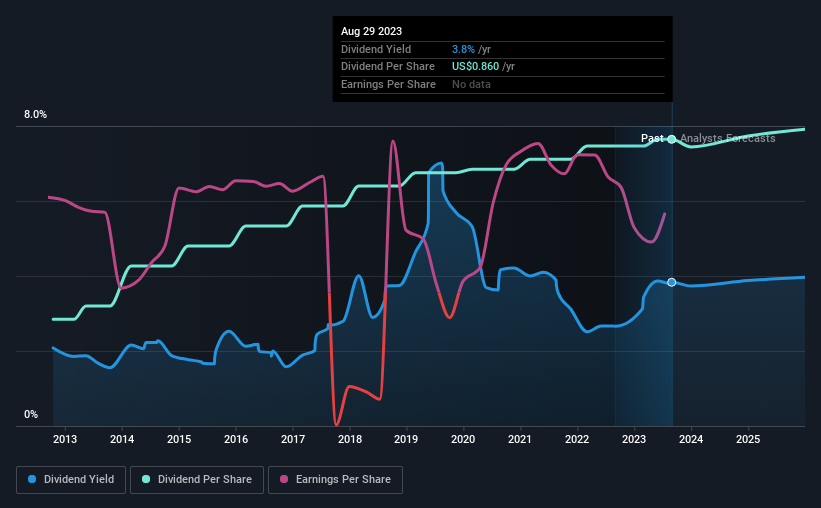821x508 pixels.
Task: Click the '8.0%' y-axis label
Action: pos(35,115)
